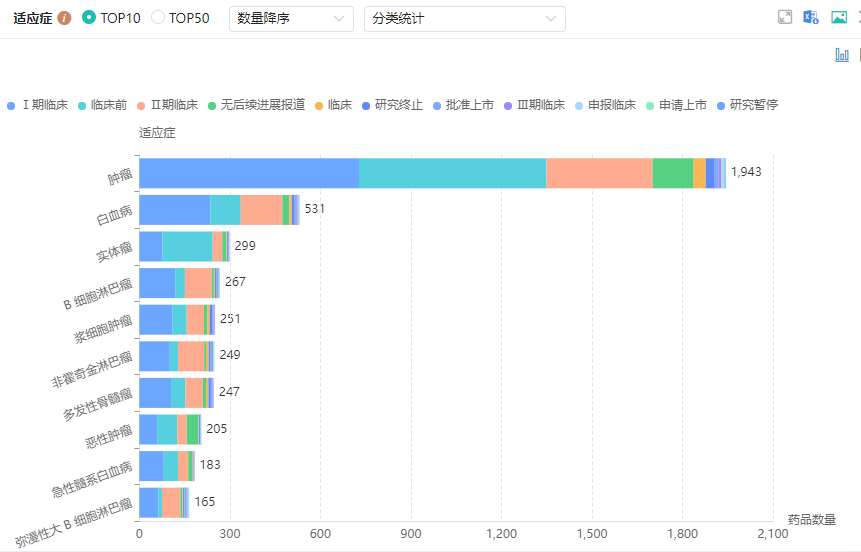Open the 分类统计 dropdown
861x552 pixels.
[x=464, y=19]
